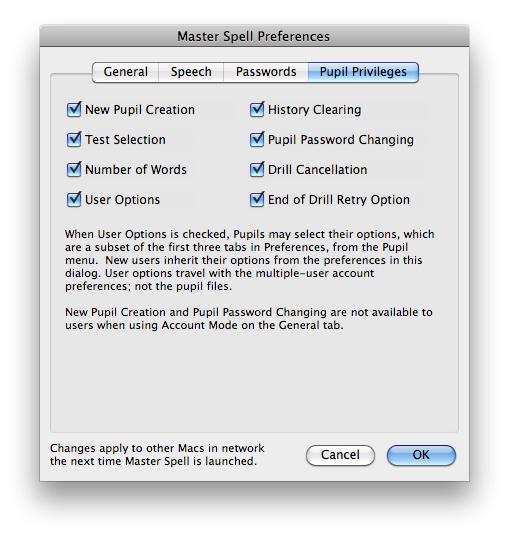Click the 'Pupil Password Changing' label text
Image resolution: width=509 pixels, height=536 pixels.
[x=341, y=140]
